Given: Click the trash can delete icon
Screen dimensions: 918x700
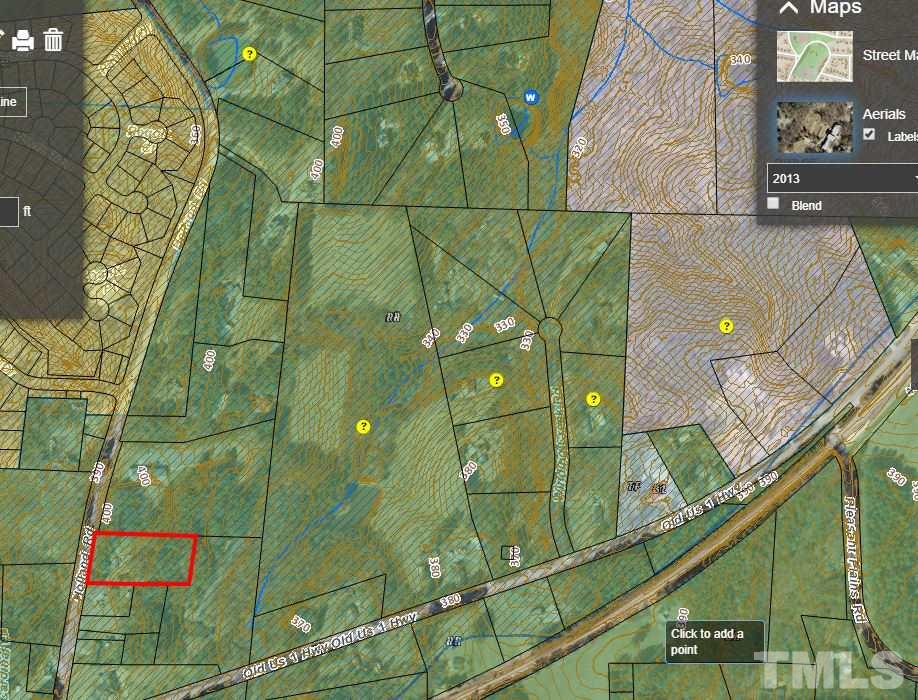Looking at the screenshot, I should point(53,40).
